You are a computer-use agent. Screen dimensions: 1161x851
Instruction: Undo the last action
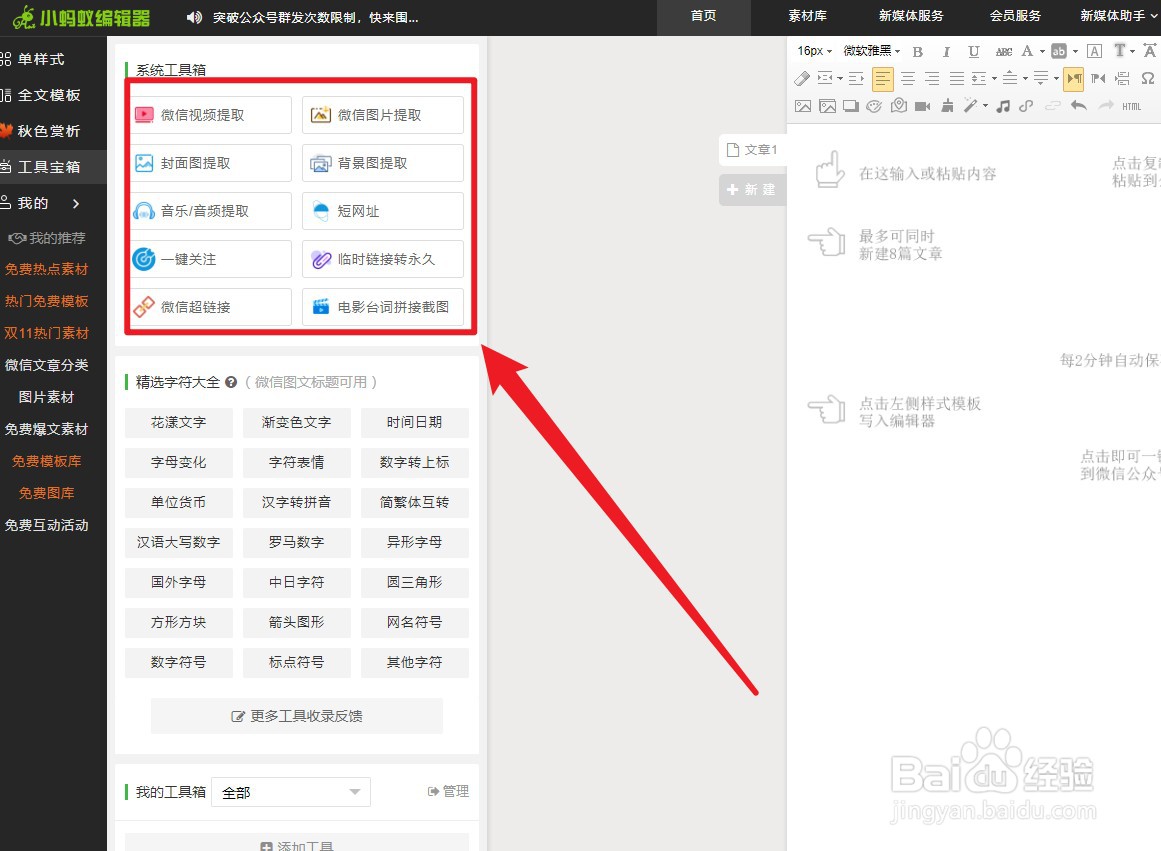1078,106
